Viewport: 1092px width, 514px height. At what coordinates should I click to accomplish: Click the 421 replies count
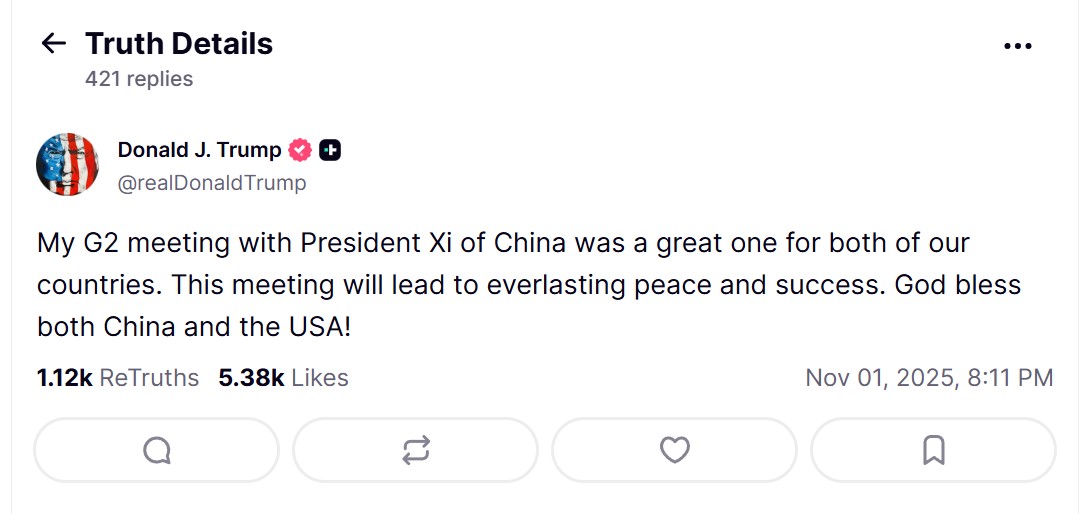(139, 78)
